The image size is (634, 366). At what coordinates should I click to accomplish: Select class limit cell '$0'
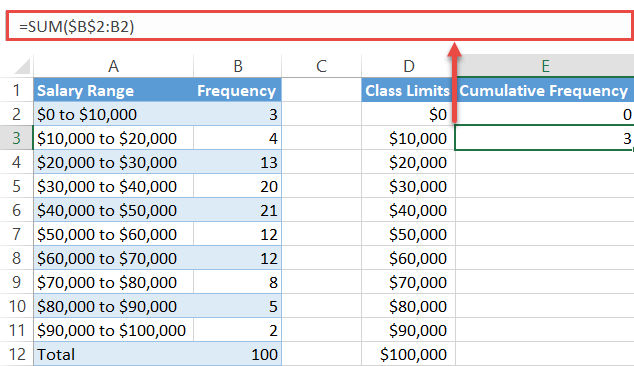tap(408, 114)
